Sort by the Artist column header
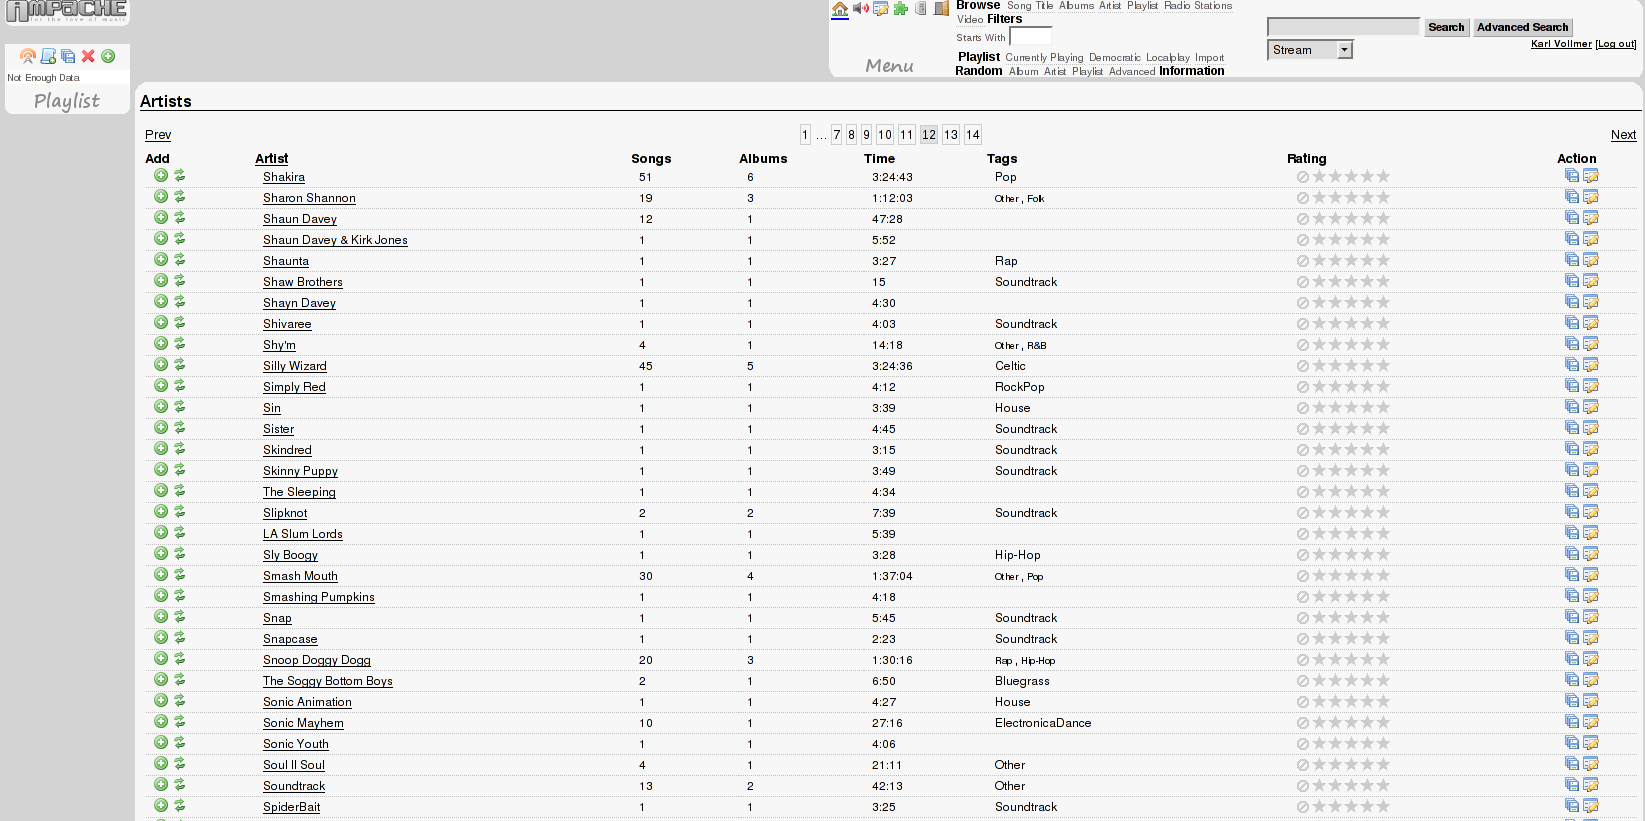 (x=271, y=159)
